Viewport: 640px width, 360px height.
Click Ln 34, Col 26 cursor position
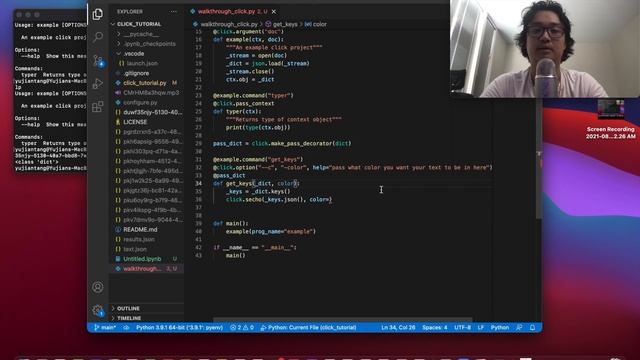tap(398, 328)
